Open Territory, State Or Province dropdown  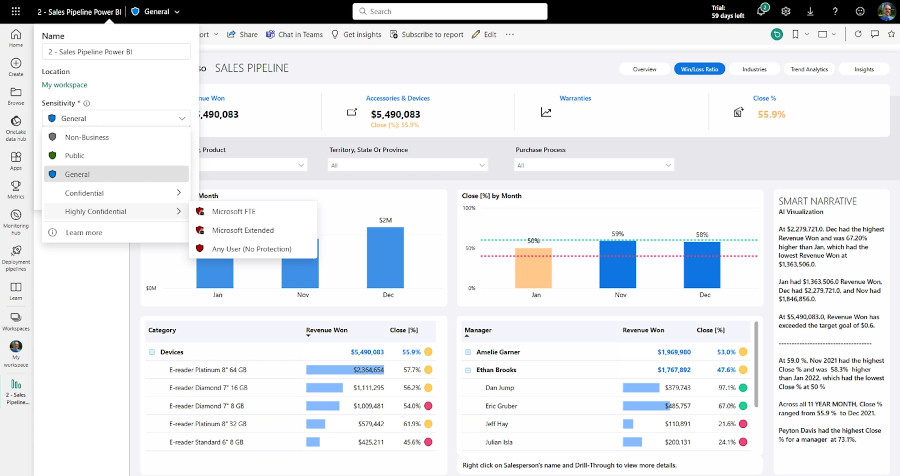point(408,165)
